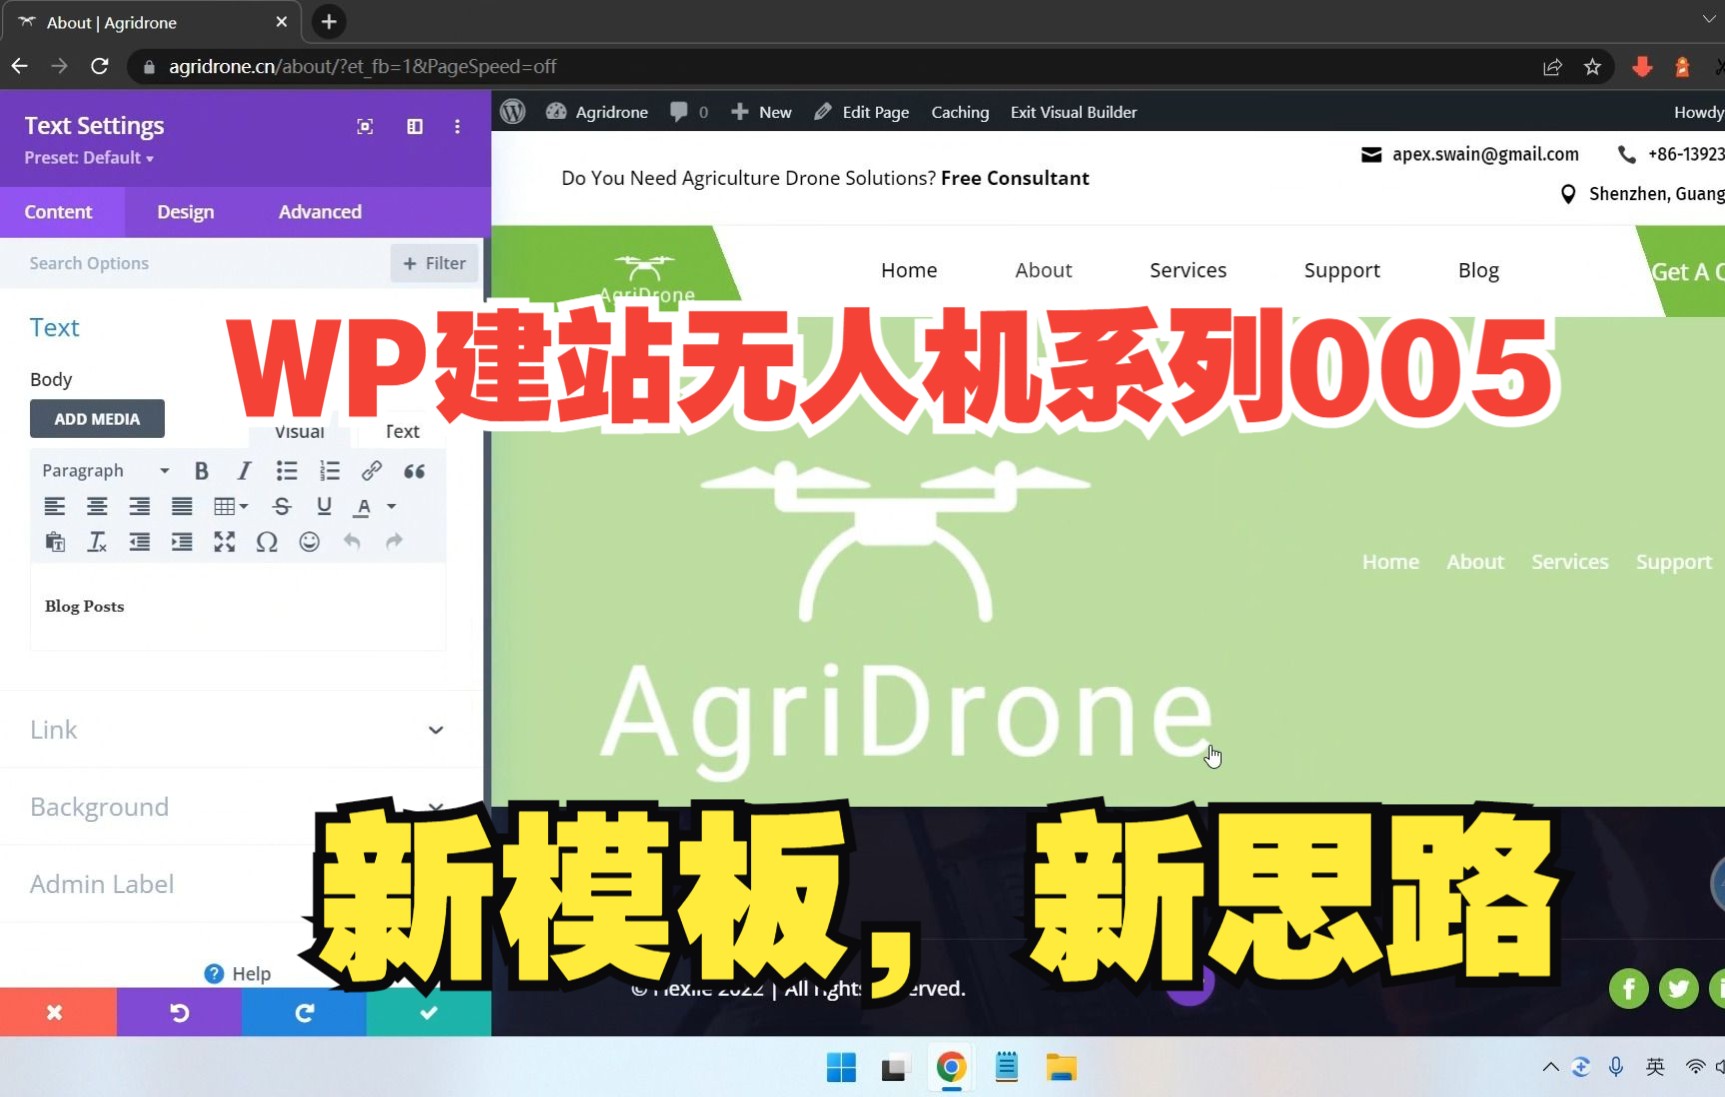The height and width of the screenshot is (1097, 1725).
Task: Click Exit Visual Builder in the admin bar
Action: click(1073, 111)
